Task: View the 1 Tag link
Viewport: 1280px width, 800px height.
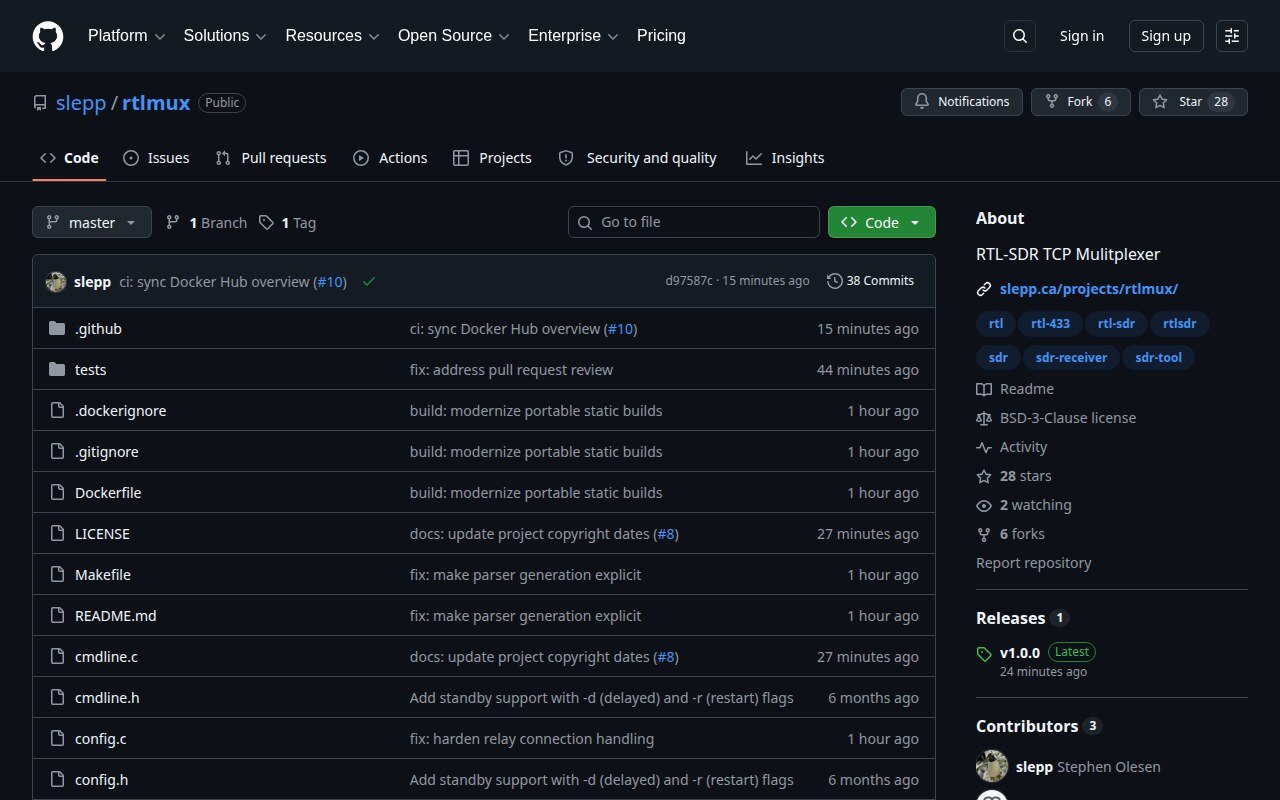Action: tap(287, 223)
